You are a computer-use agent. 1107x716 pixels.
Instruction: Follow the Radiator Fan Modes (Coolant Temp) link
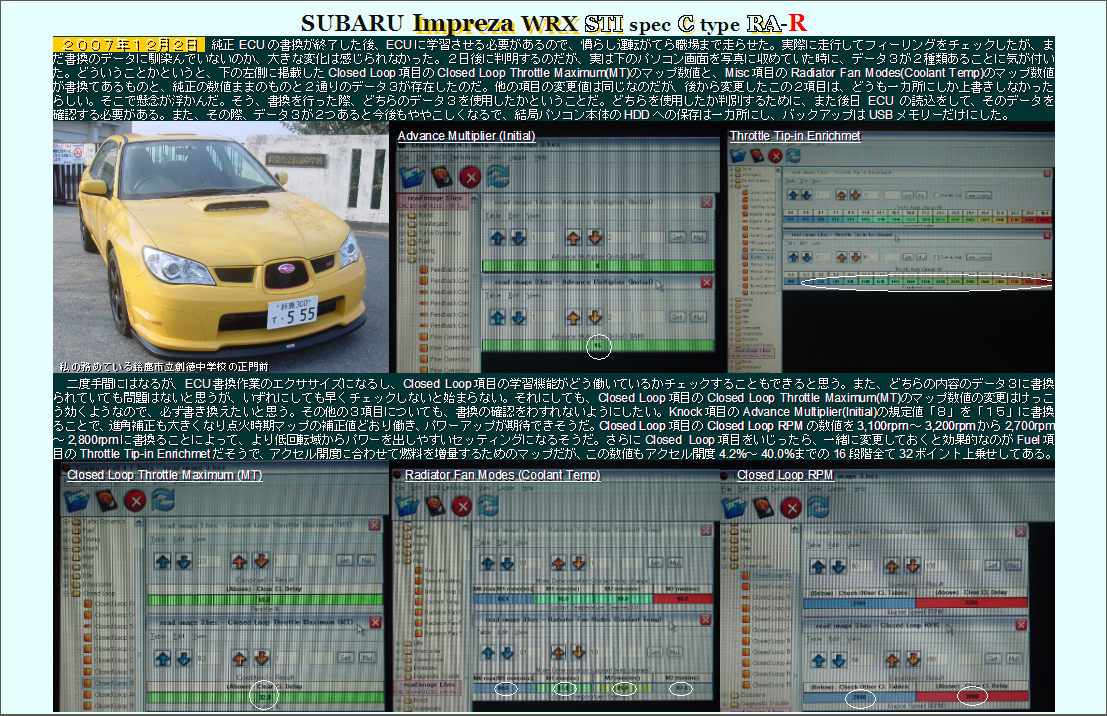(501, 475)
